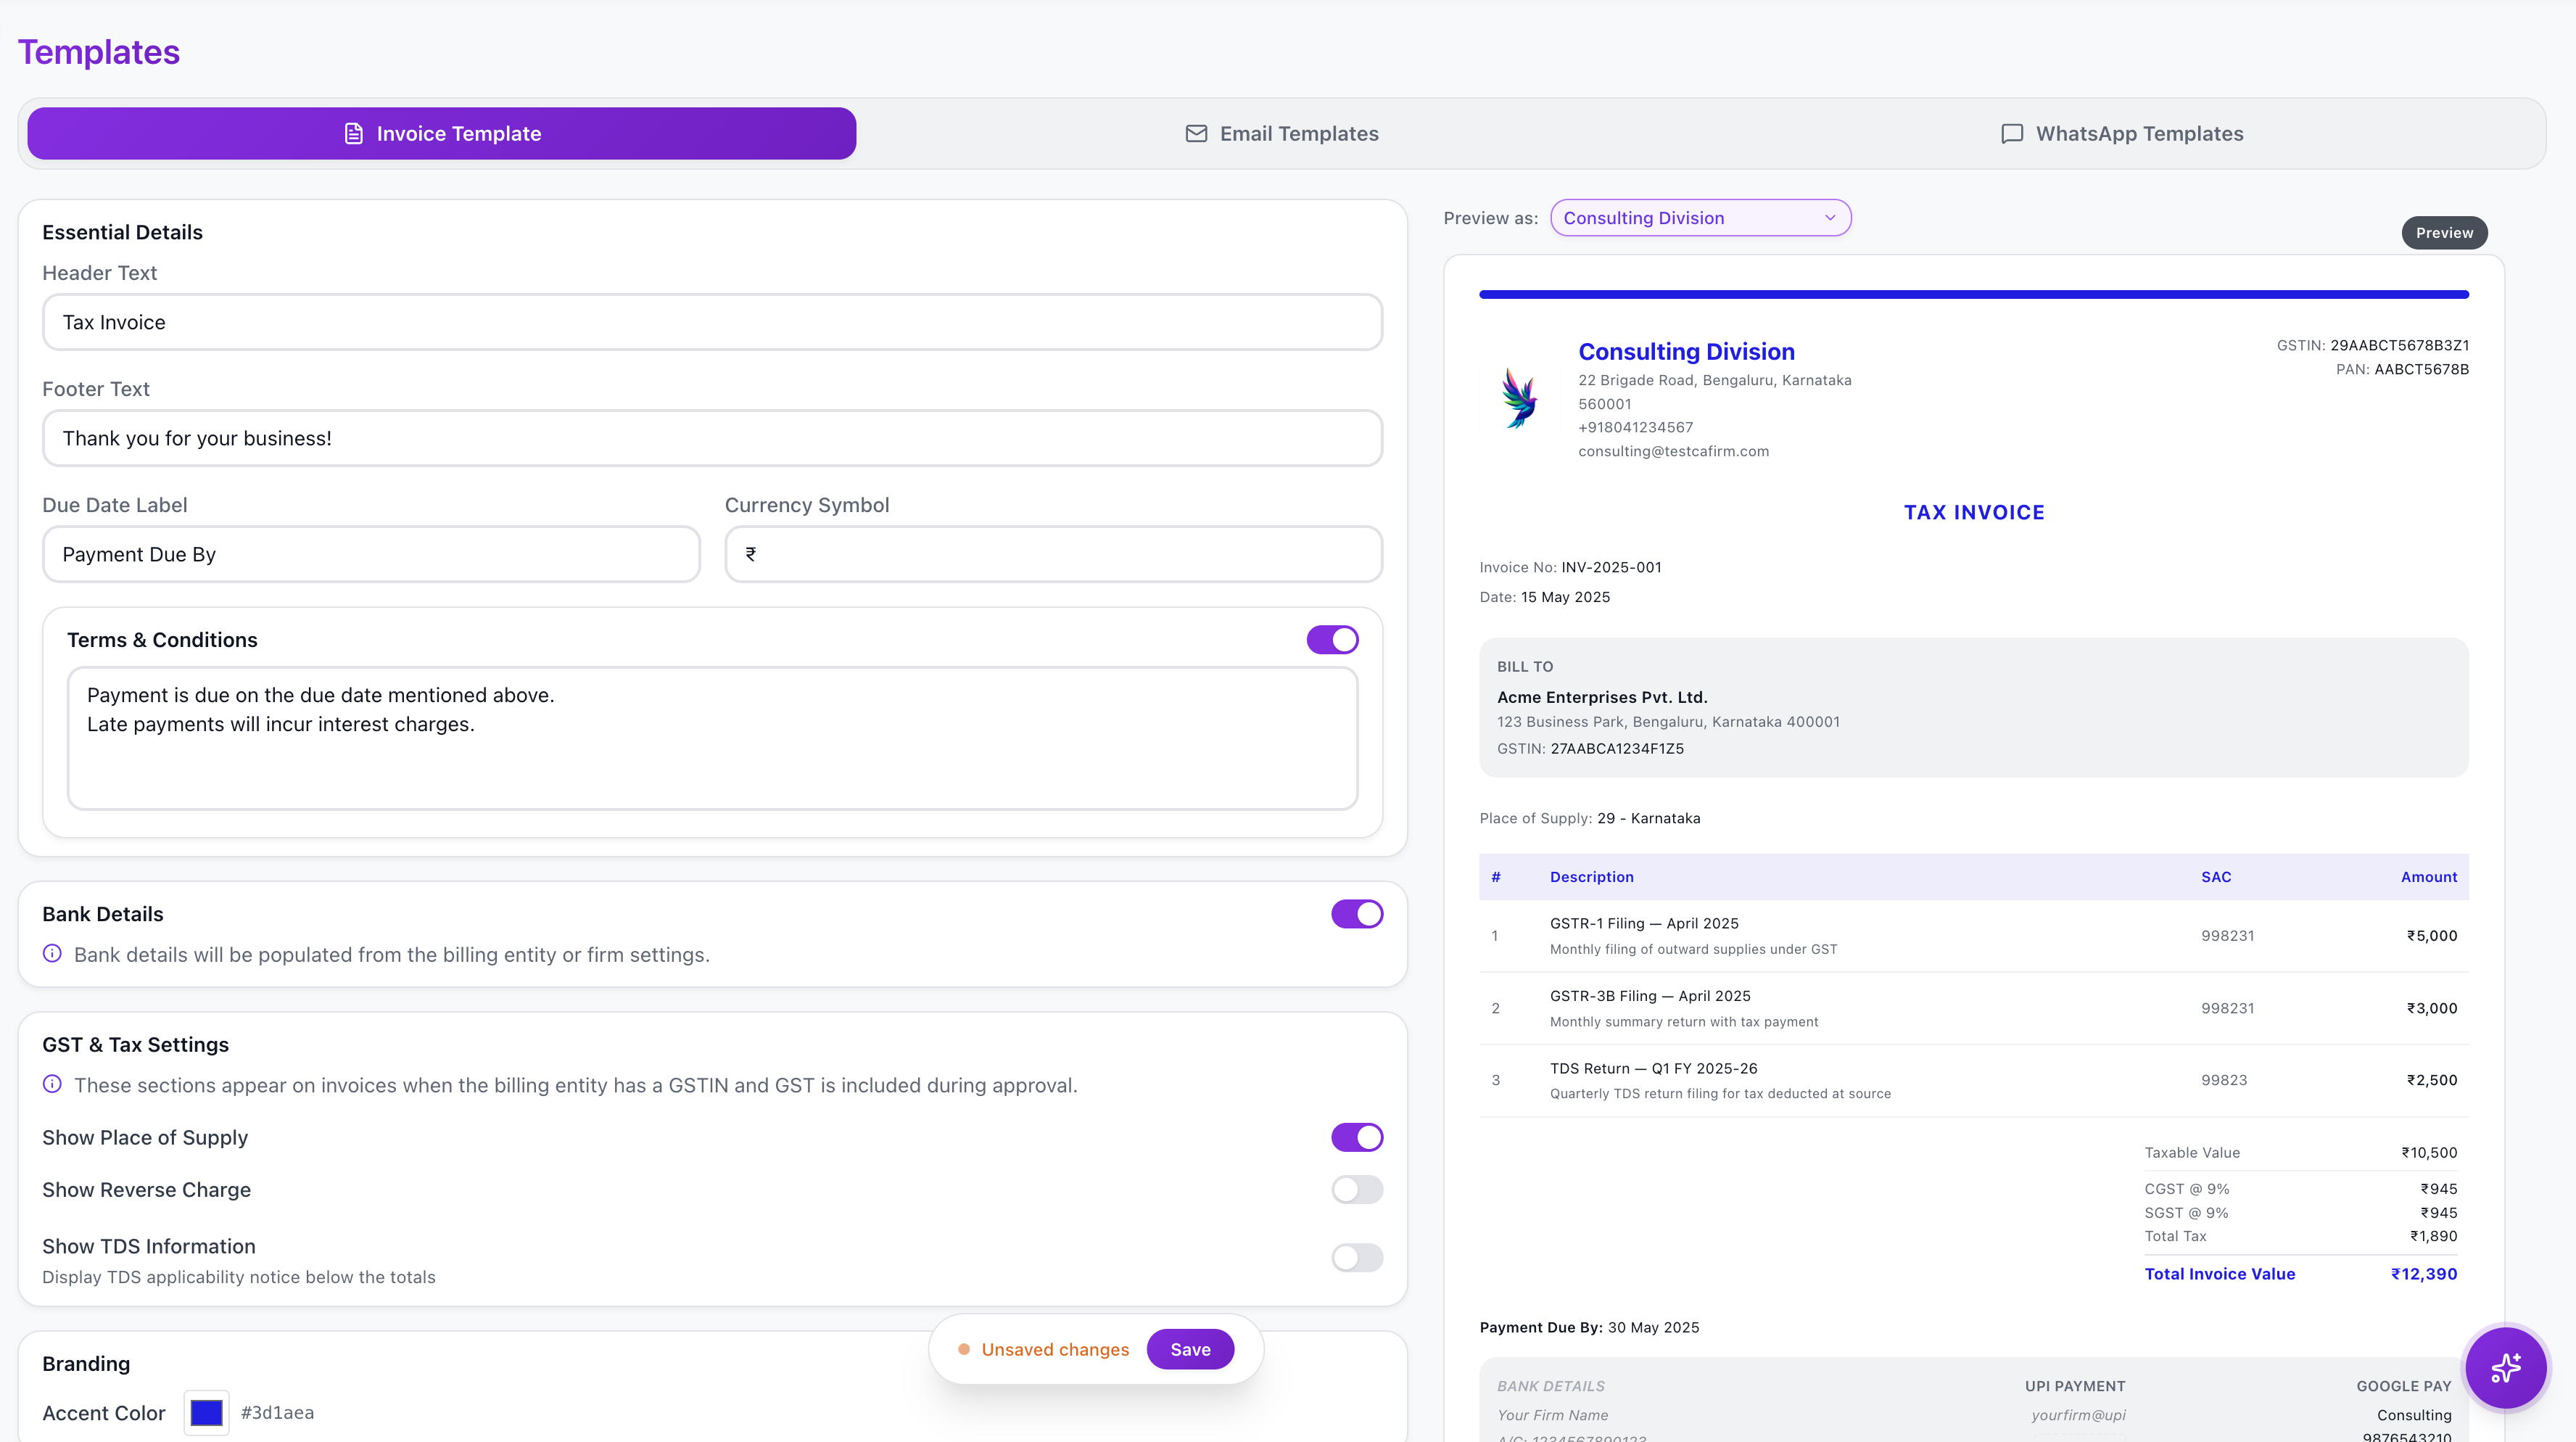Enable the Show Reverse Charge toggle
The image size is (2576, 1442).
(x=1356, y=1189)
